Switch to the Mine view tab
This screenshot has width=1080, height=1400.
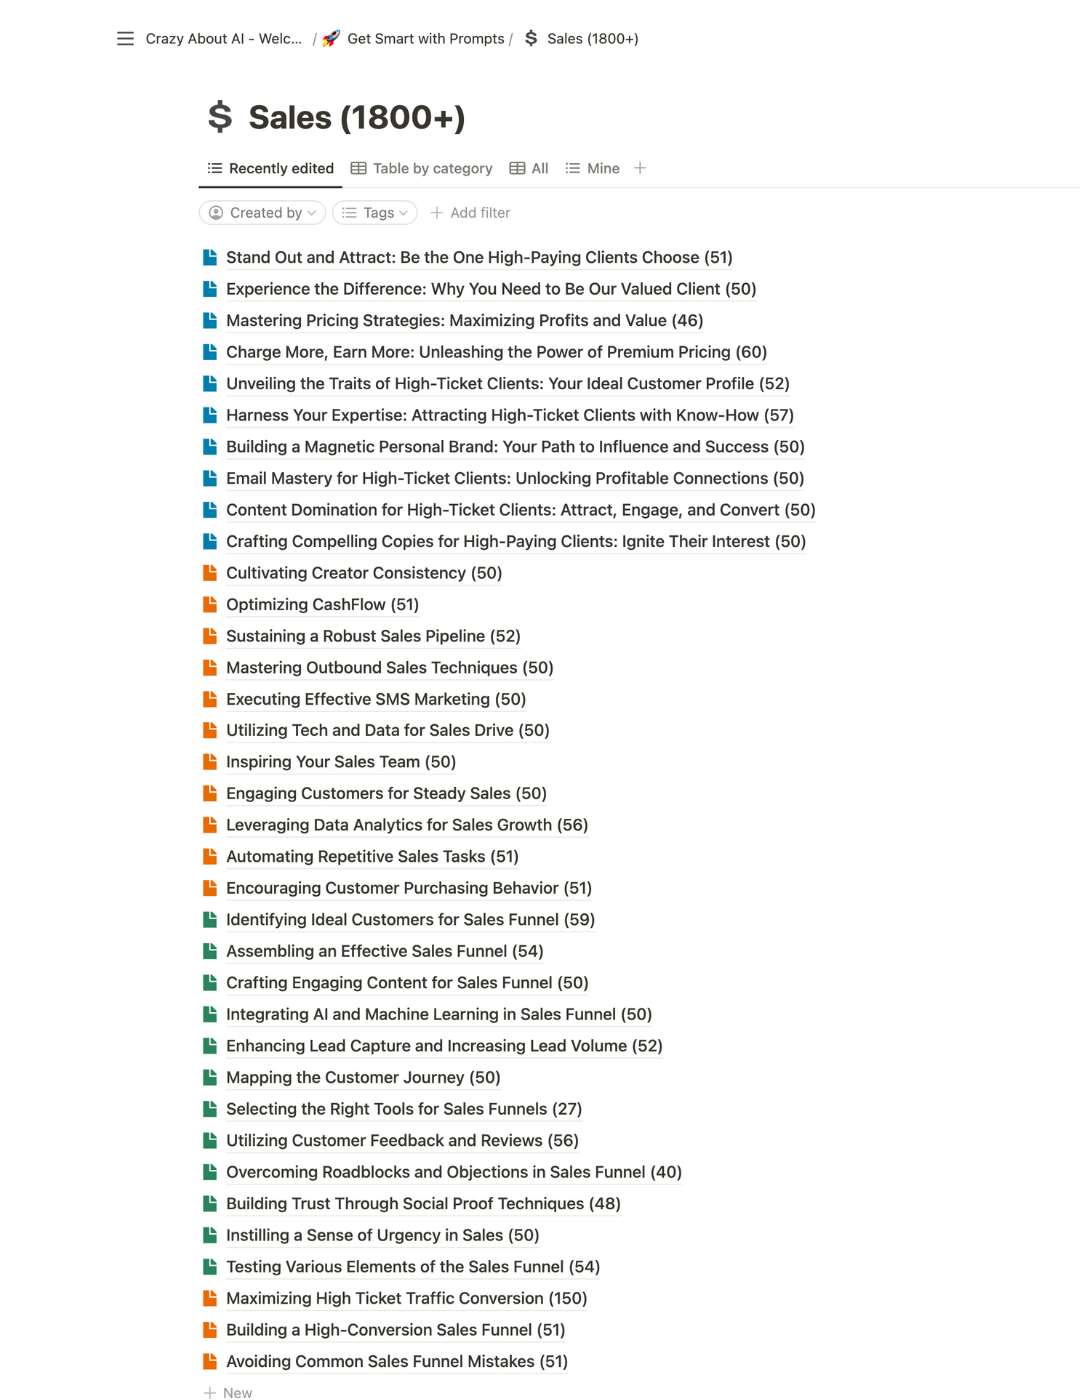(x=592, y=168)
